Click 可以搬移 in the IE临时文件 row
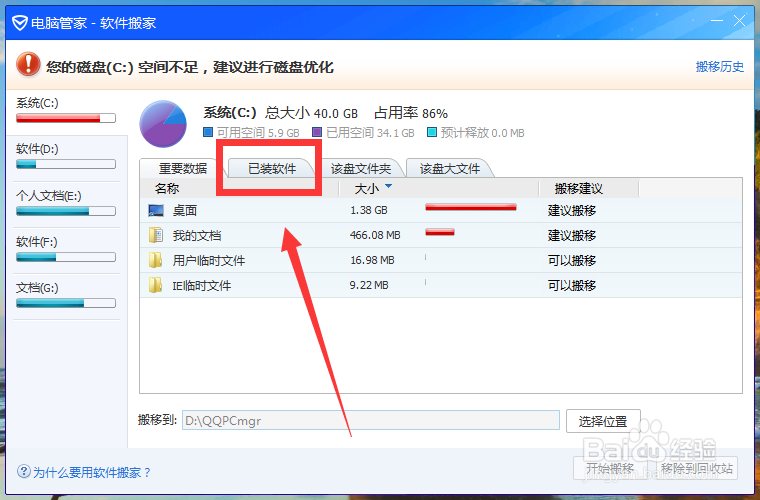760x500 pixels. [572, 285]
